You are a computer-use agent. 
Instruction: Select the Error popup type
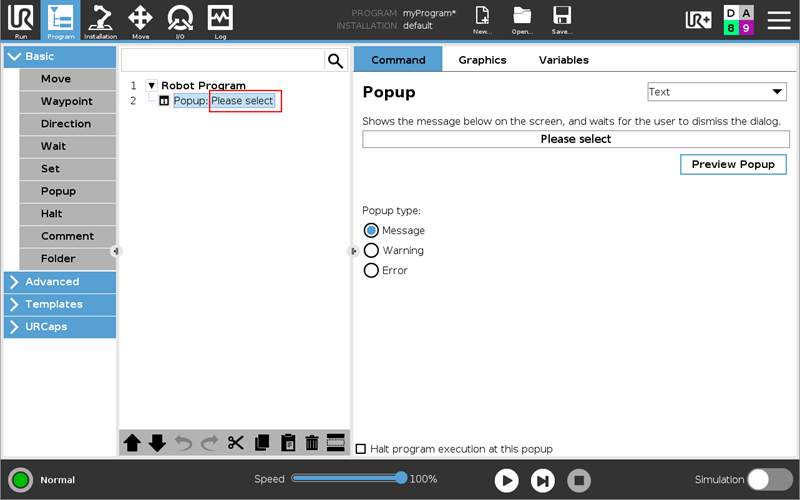pyautogui.click(x=371, y=270)
